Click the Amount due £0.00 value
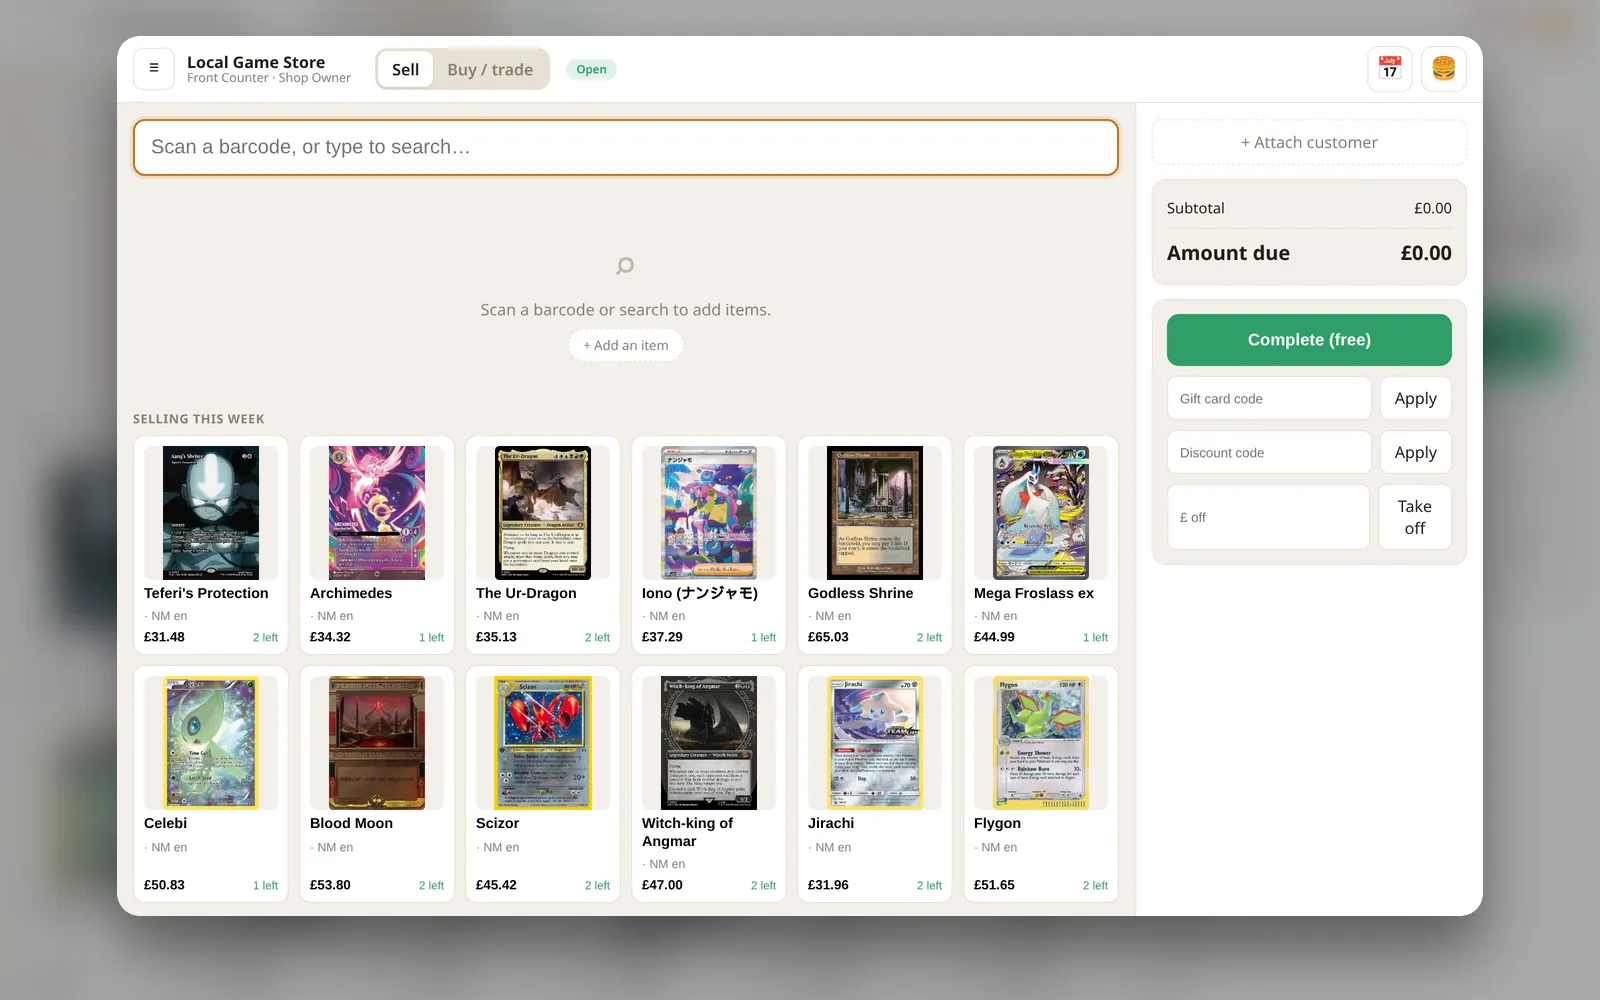The image size is (1600, 1000). (x=1426, y=253)
